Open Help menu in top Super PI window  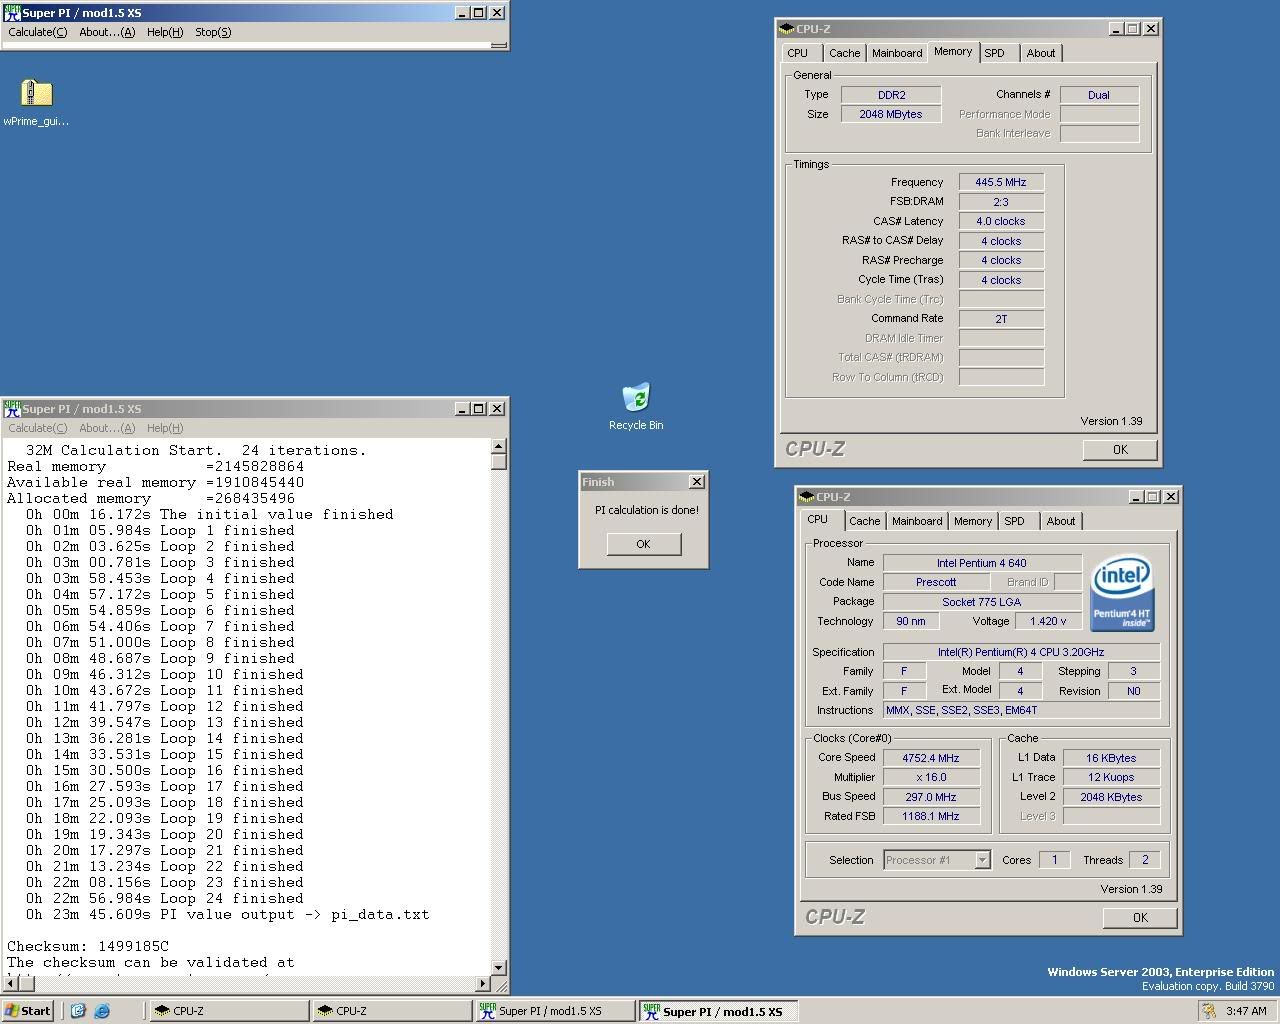[165, 32]
